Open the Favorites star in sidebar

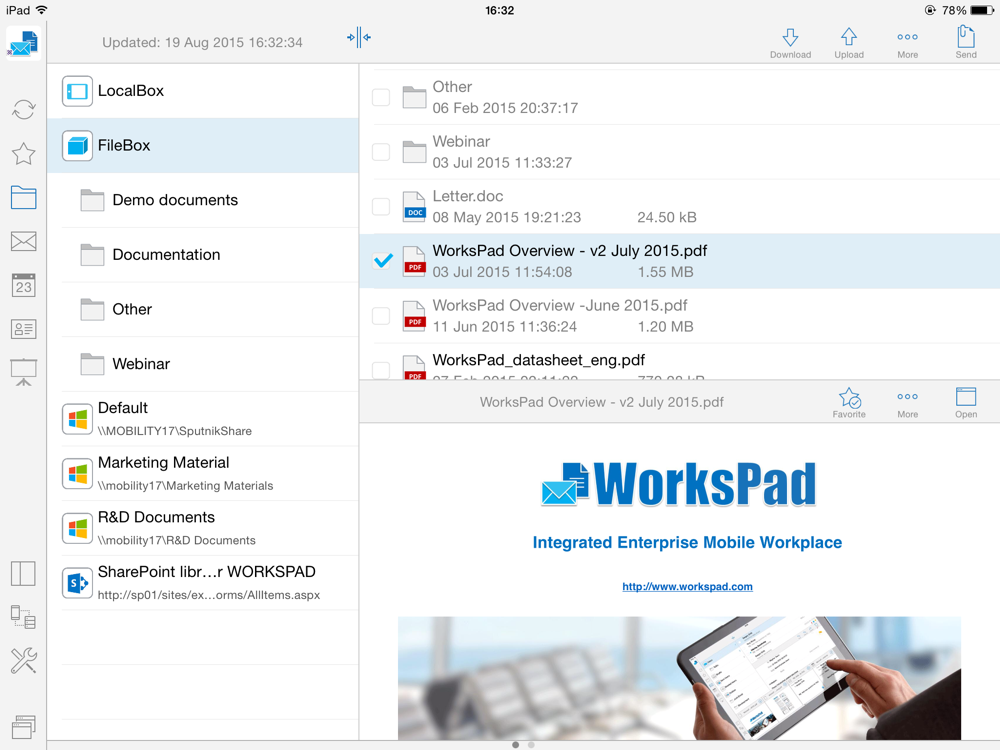[x=24, y=154]
